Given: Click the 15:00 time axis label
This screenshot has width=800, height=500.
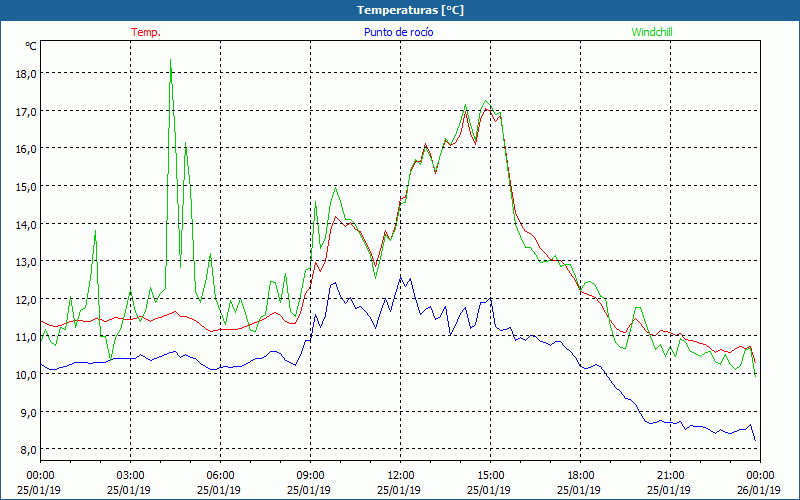Looking at the screenshot, I should click(490, 476).
